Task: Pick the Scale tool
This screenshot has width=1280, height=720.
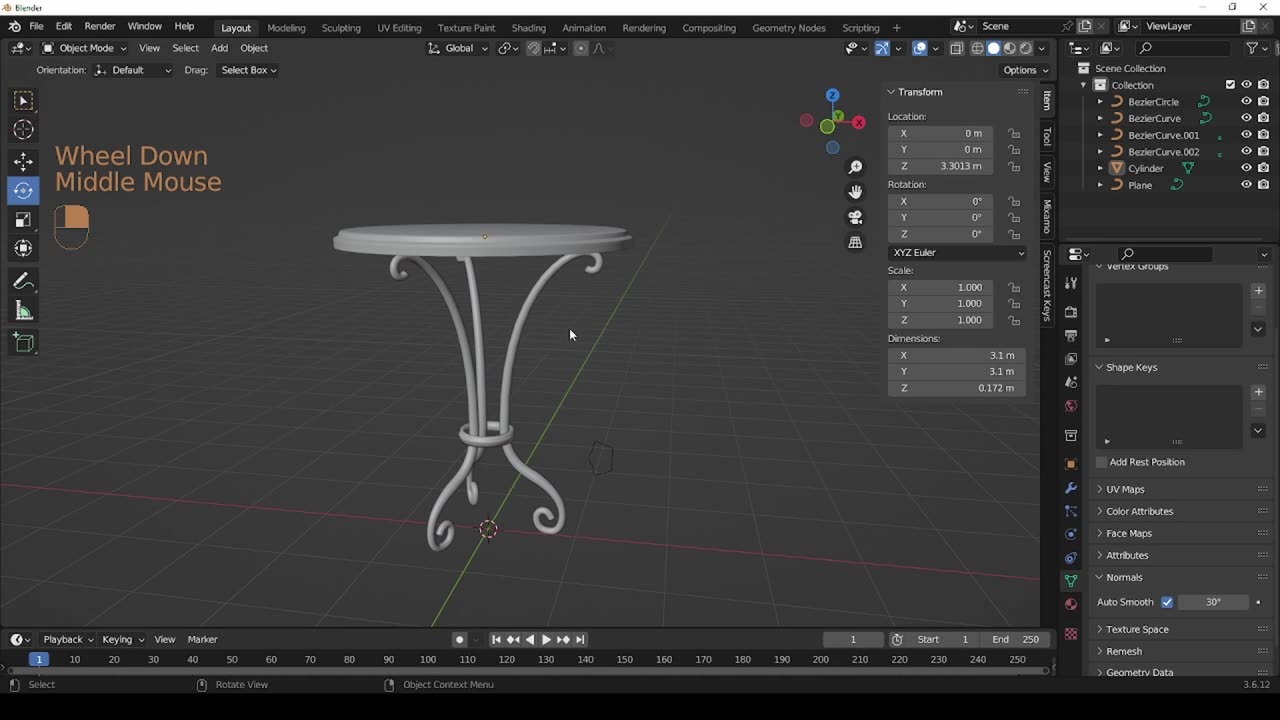Action: point(23,219)
